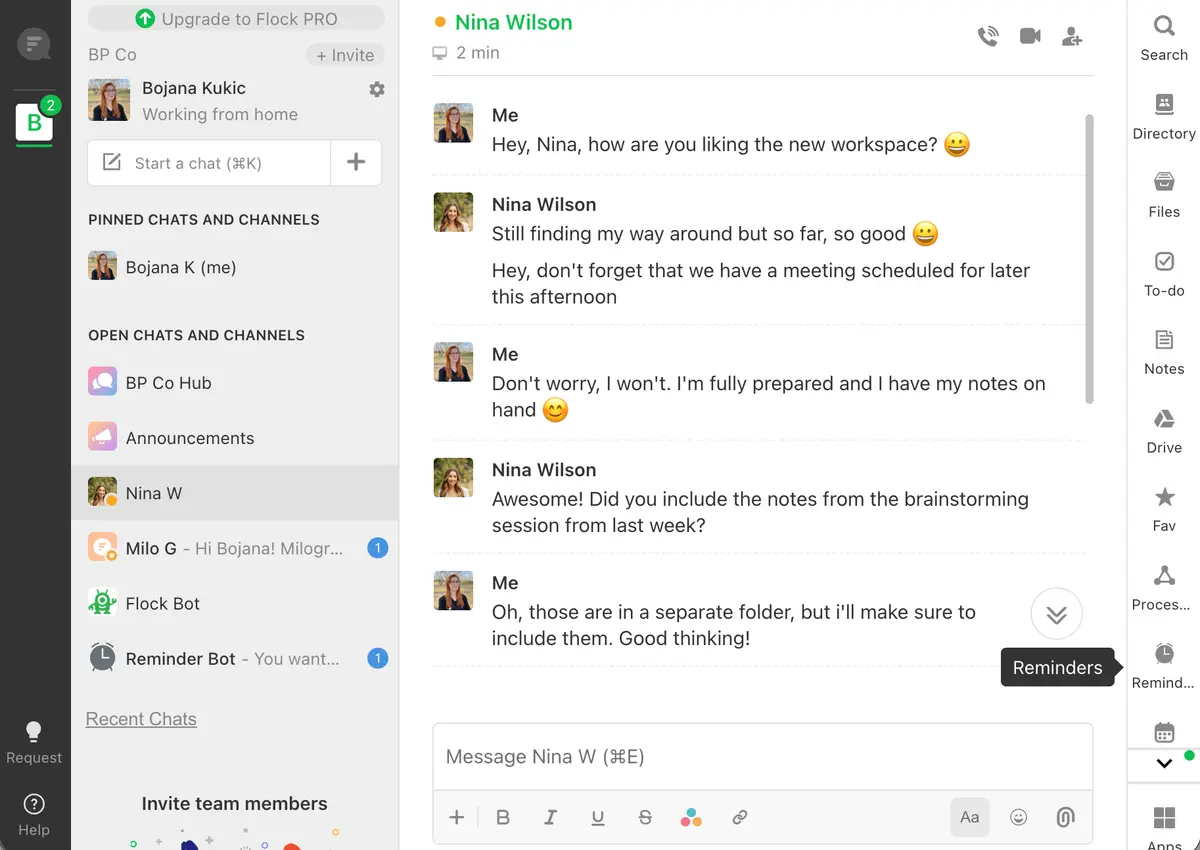Toggle the Aa formatting toolbar

[969, 817]
